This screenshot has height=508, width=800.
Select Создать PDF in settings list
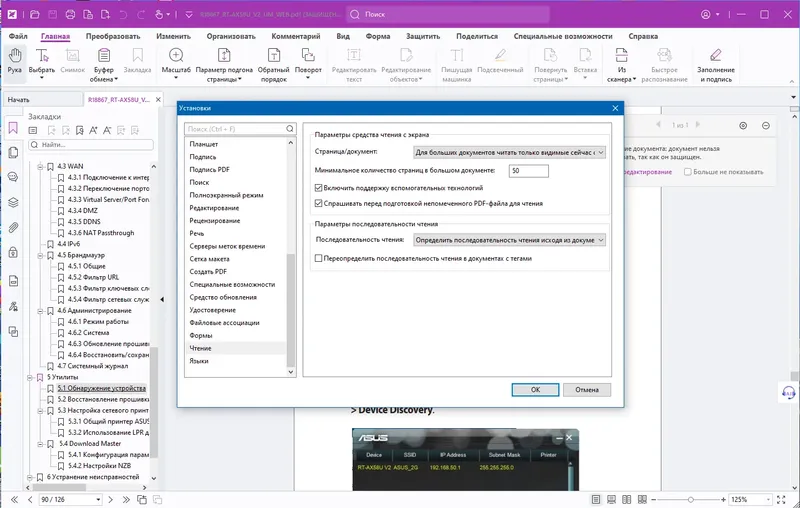click(x=208, y=272)
